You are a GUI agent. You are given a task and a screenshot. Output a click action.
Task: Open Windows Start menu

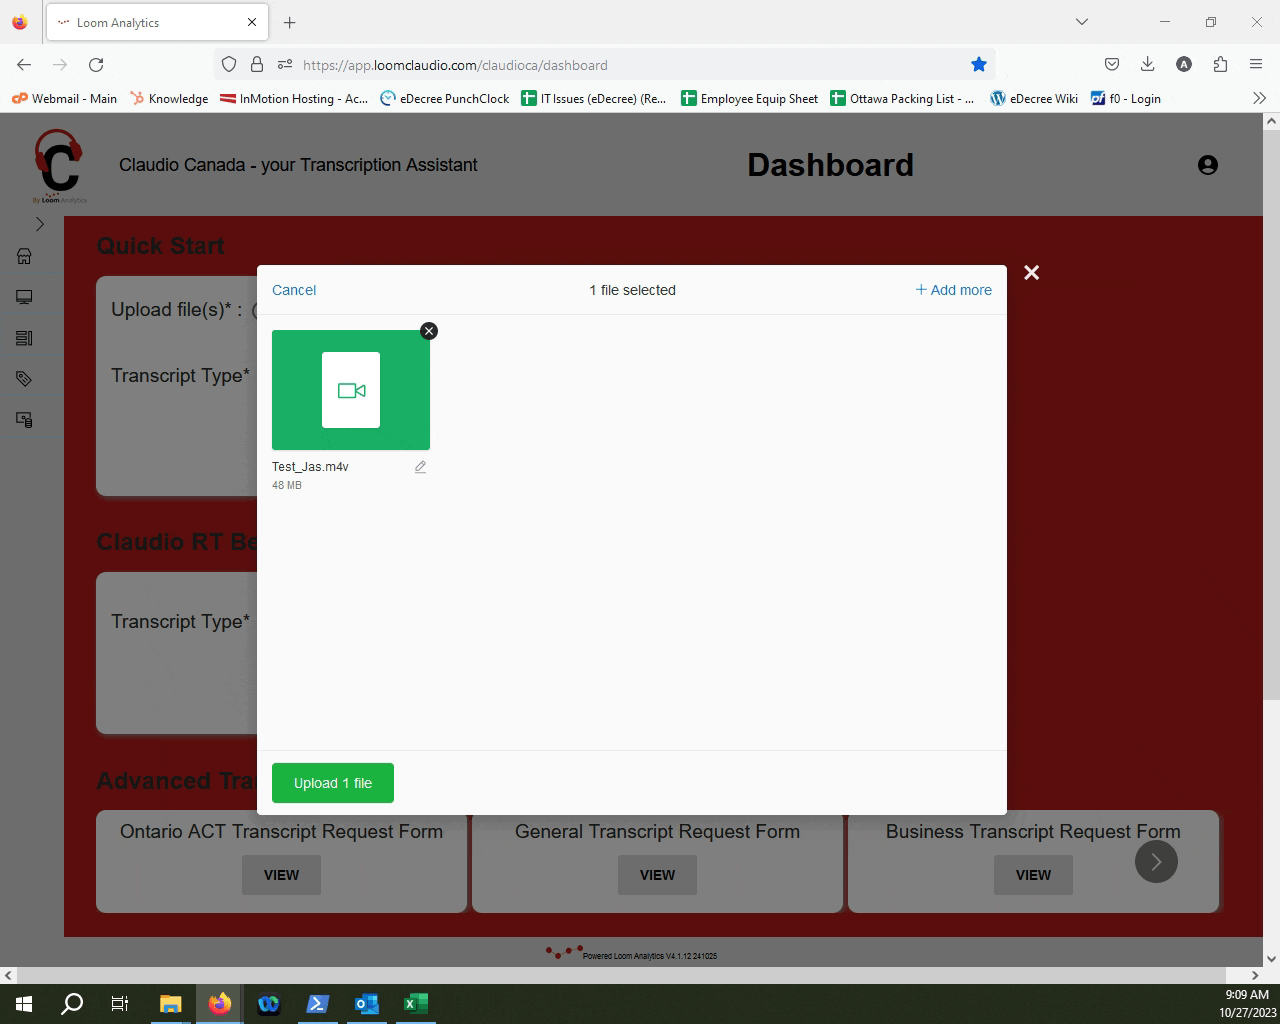[24, 1004]
